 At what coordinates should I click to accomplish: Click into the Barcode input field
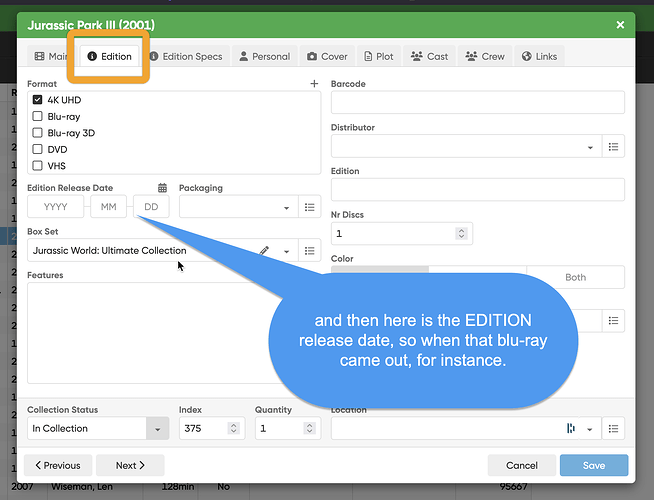[x=477, y=102]
